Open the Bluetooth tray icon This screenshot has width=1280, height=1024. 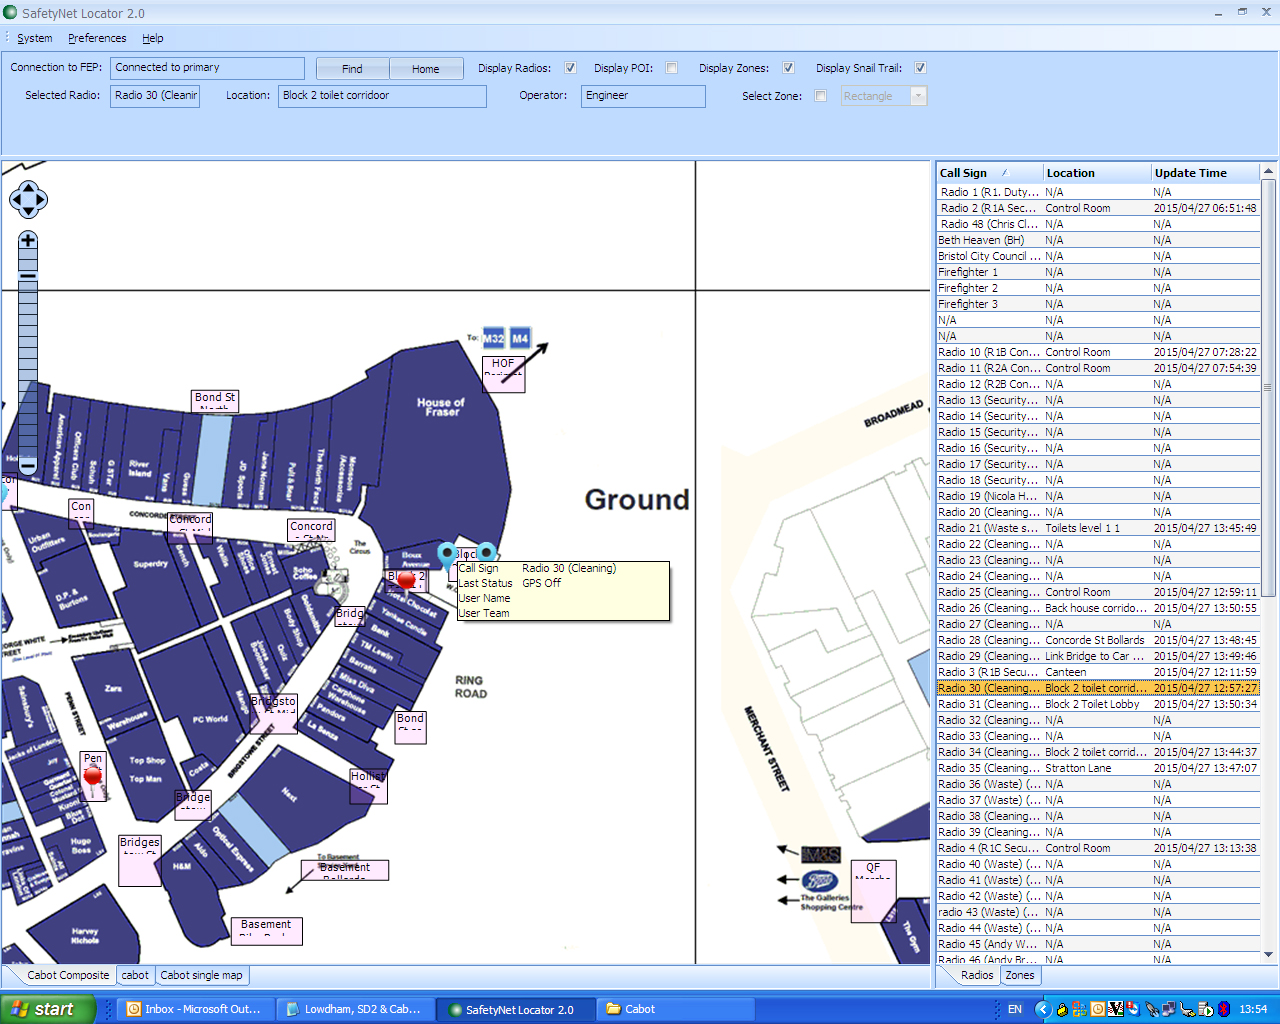(1224, 1009)
